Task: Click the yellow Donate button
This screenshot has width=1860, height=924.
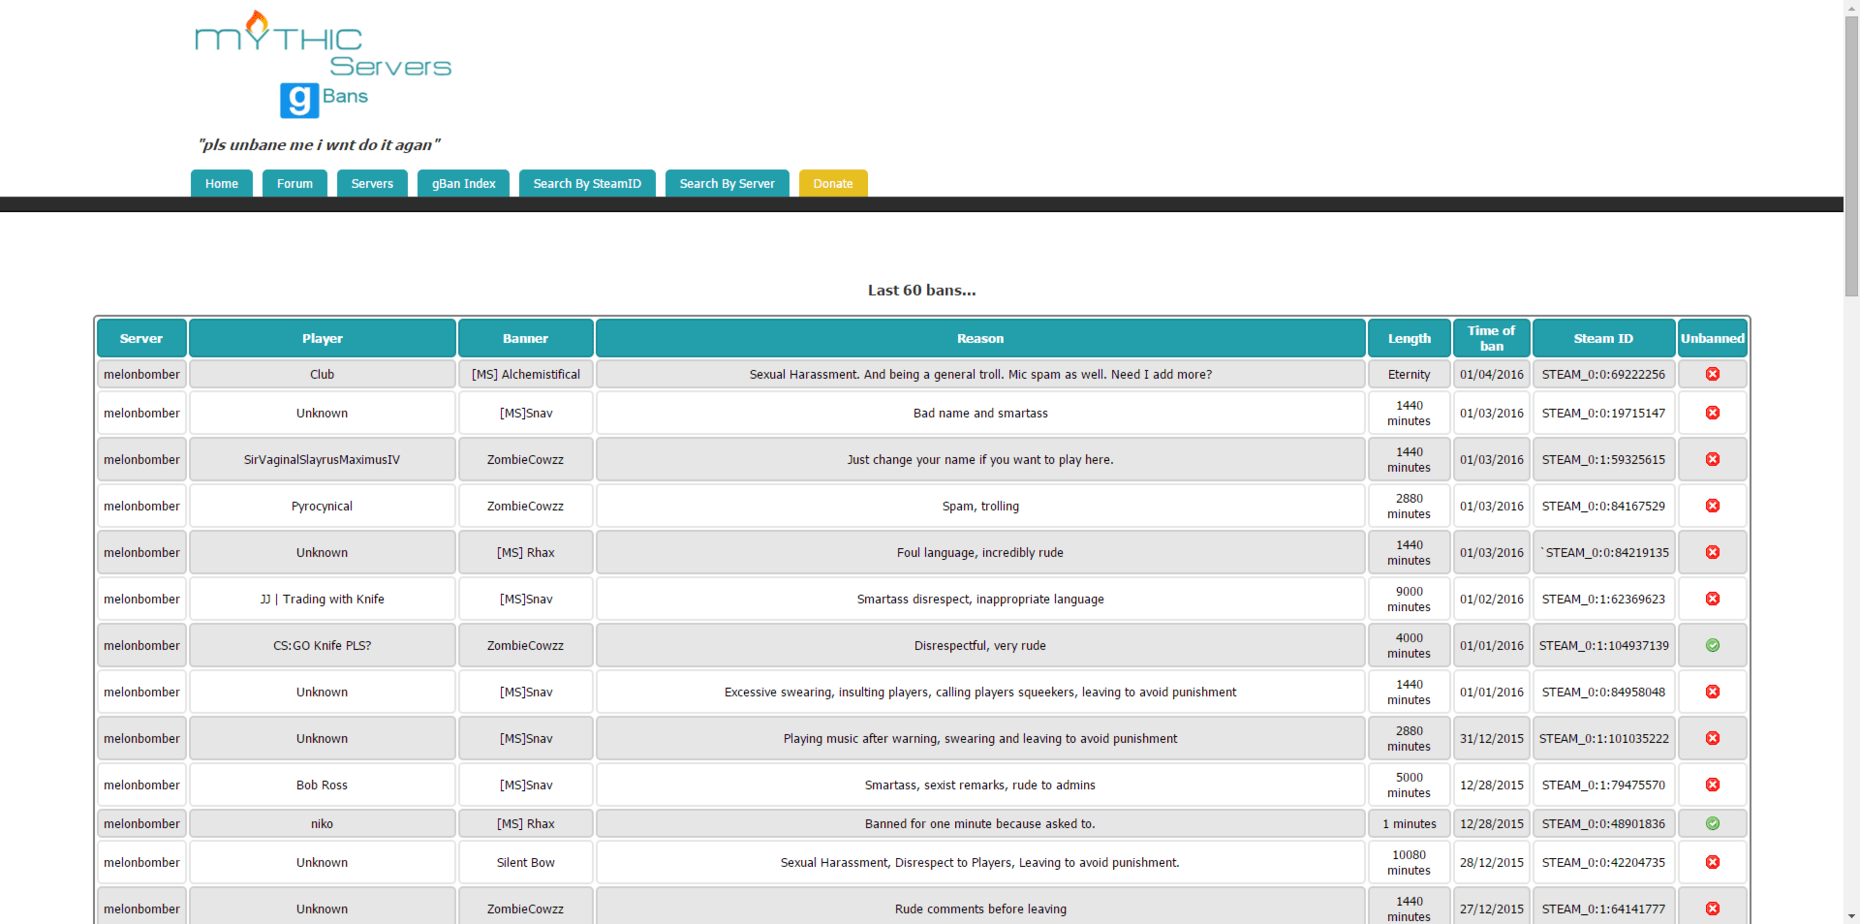Action: point(833,183)
